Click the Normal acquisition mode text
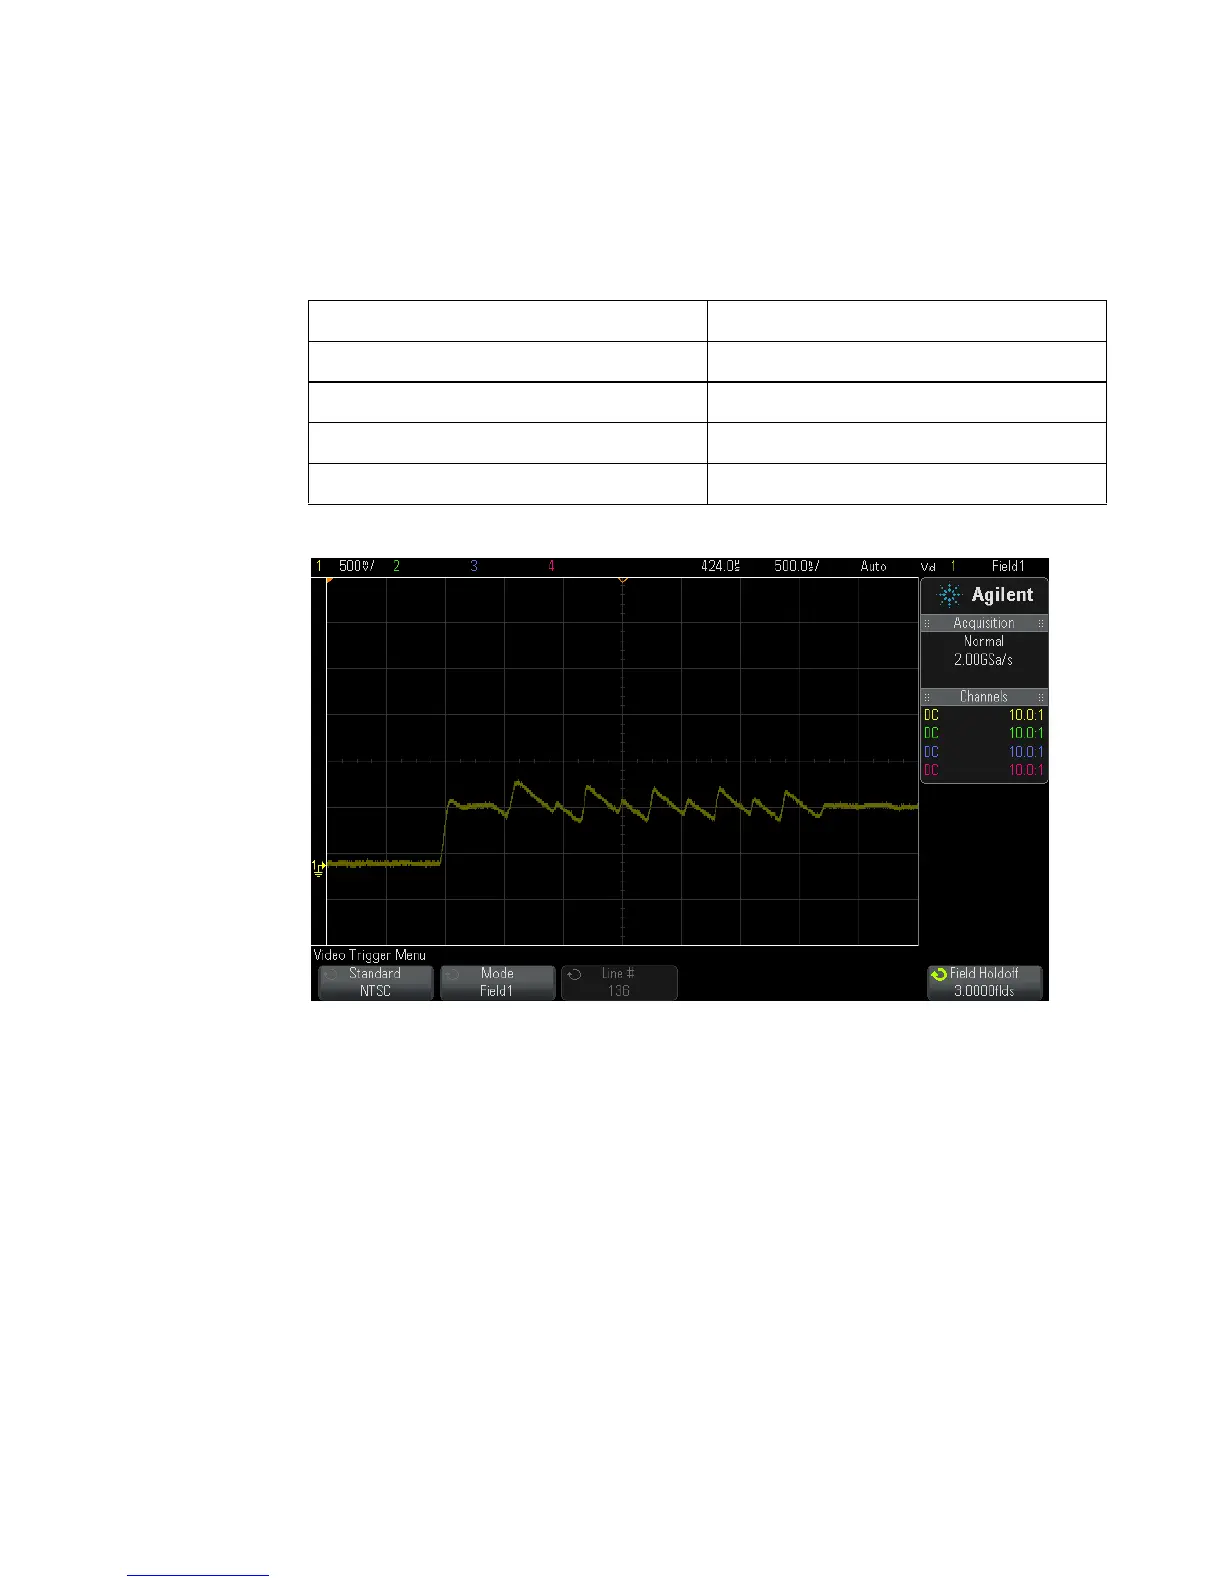This screenshot has height=1584, width=1224. [984, 642]
